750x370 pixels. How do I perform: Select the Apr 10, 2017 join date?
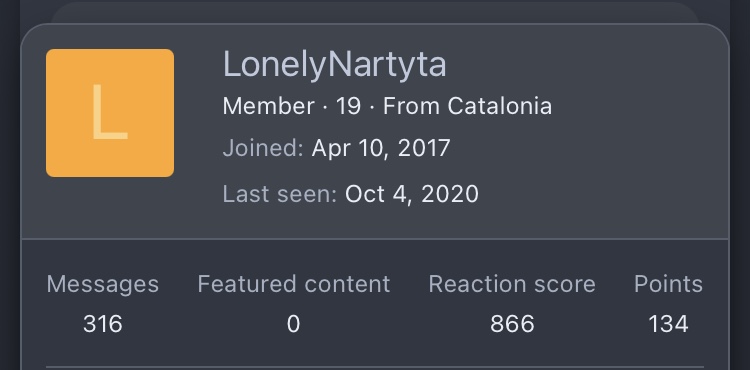(x=381, y=148)
